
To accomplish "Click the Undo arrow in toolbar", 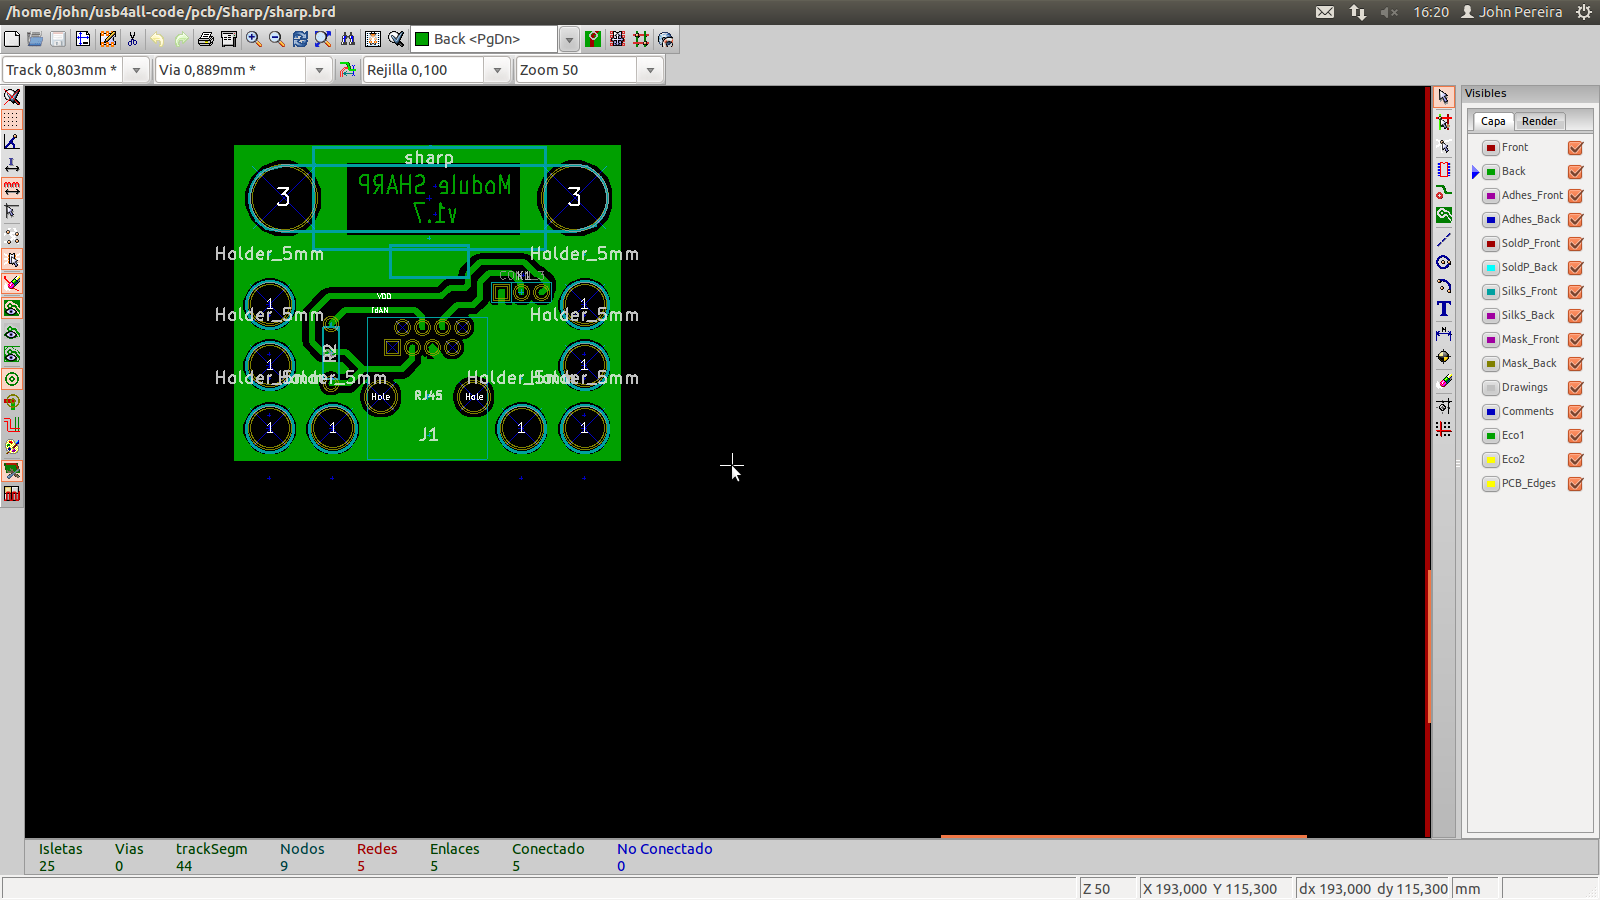I will click(x=157, y=39).
